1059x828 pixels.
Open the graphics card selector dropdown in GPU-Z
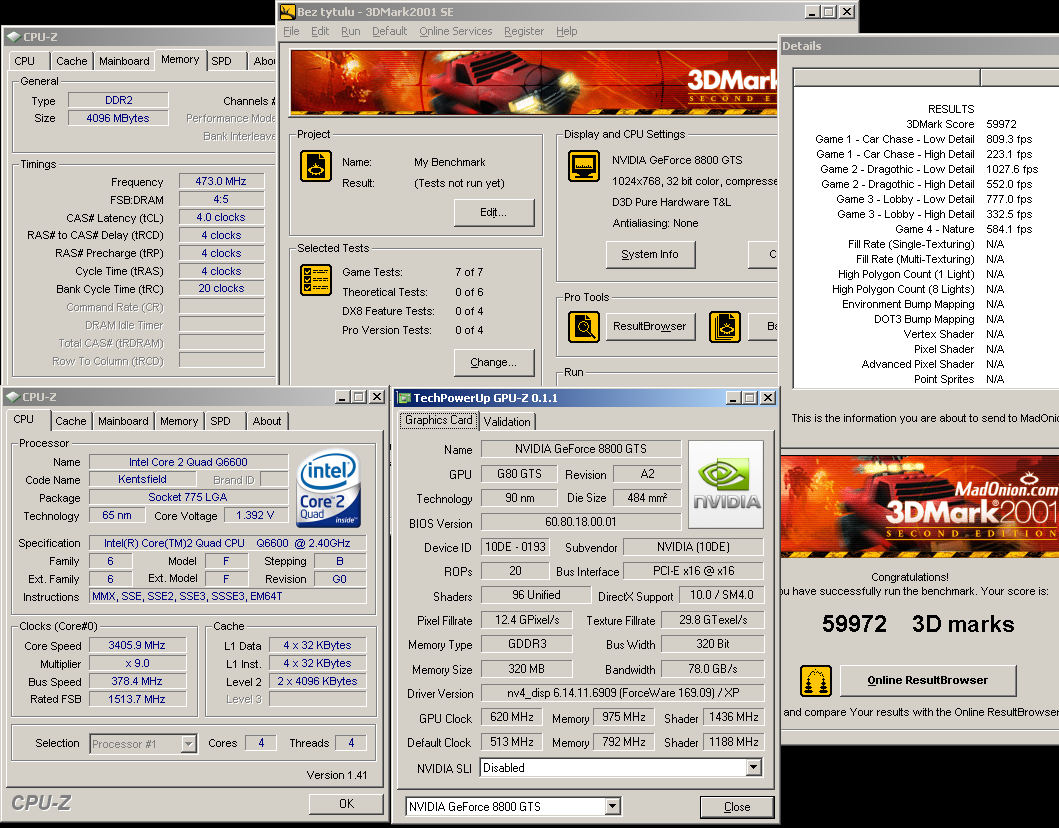612,806
